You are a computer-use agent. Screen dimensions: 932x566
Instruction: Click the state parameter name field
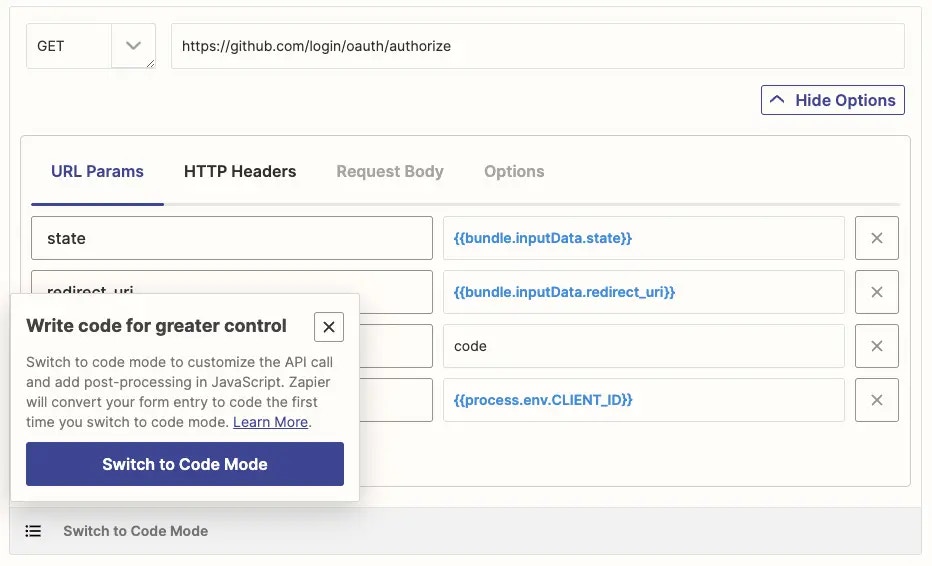[x=232, y=238]
